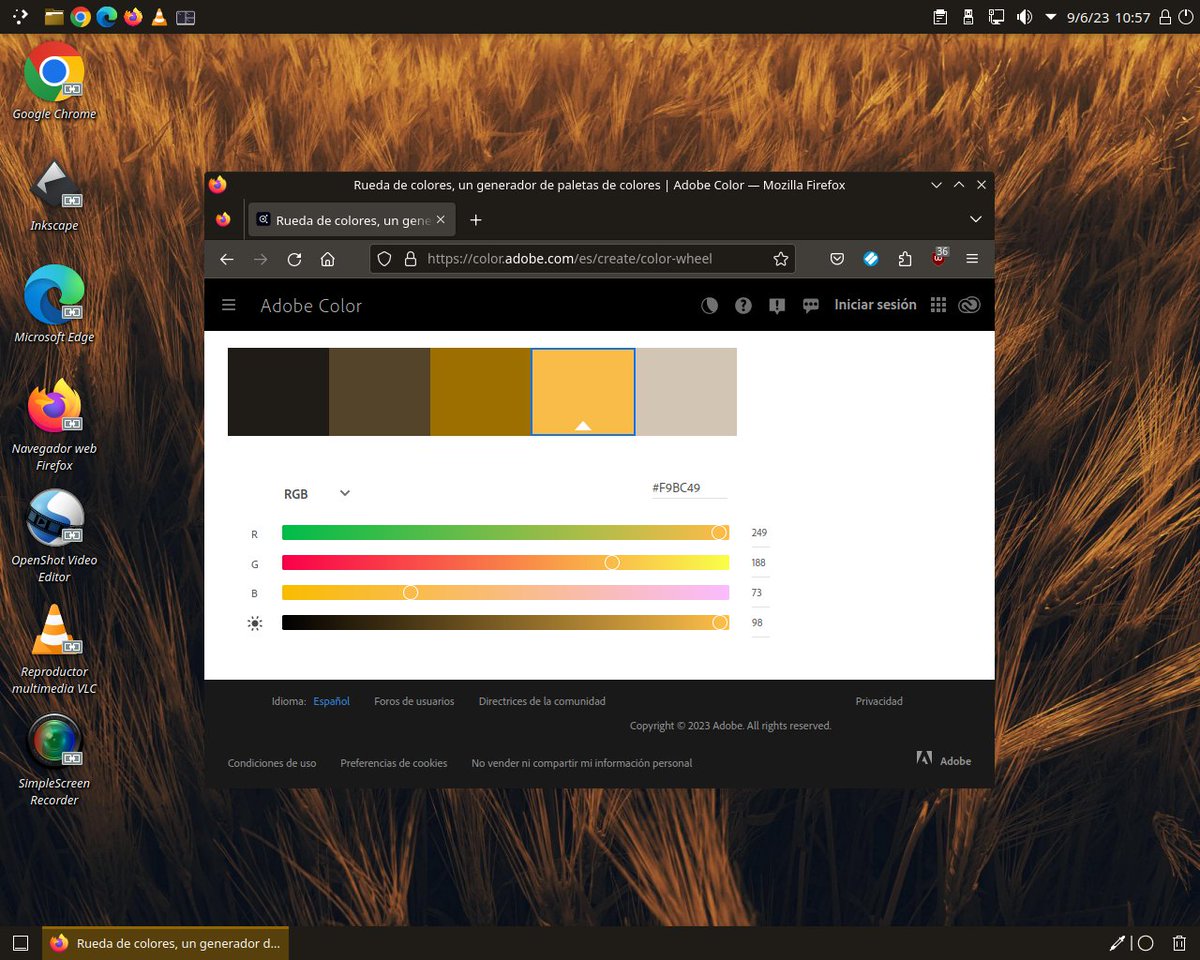This screenshot has height=960, width=1200.
Task: Click the site padlock icon
Action: [x=409, y=259]
